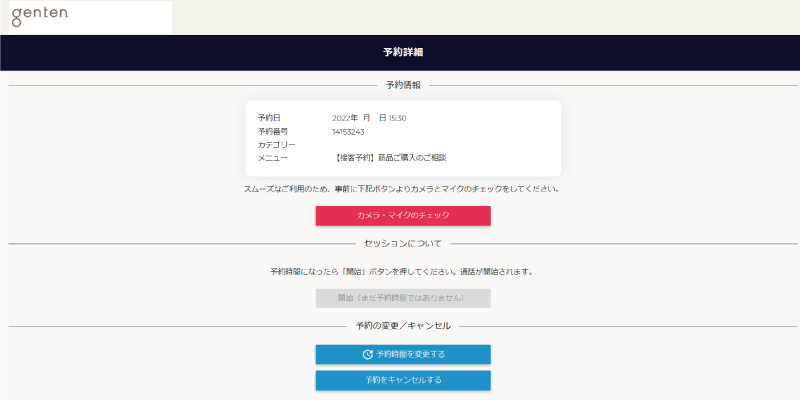Click the カテゴリー label
The width and height of the screenshot is (800, 400).
point(276,145)
